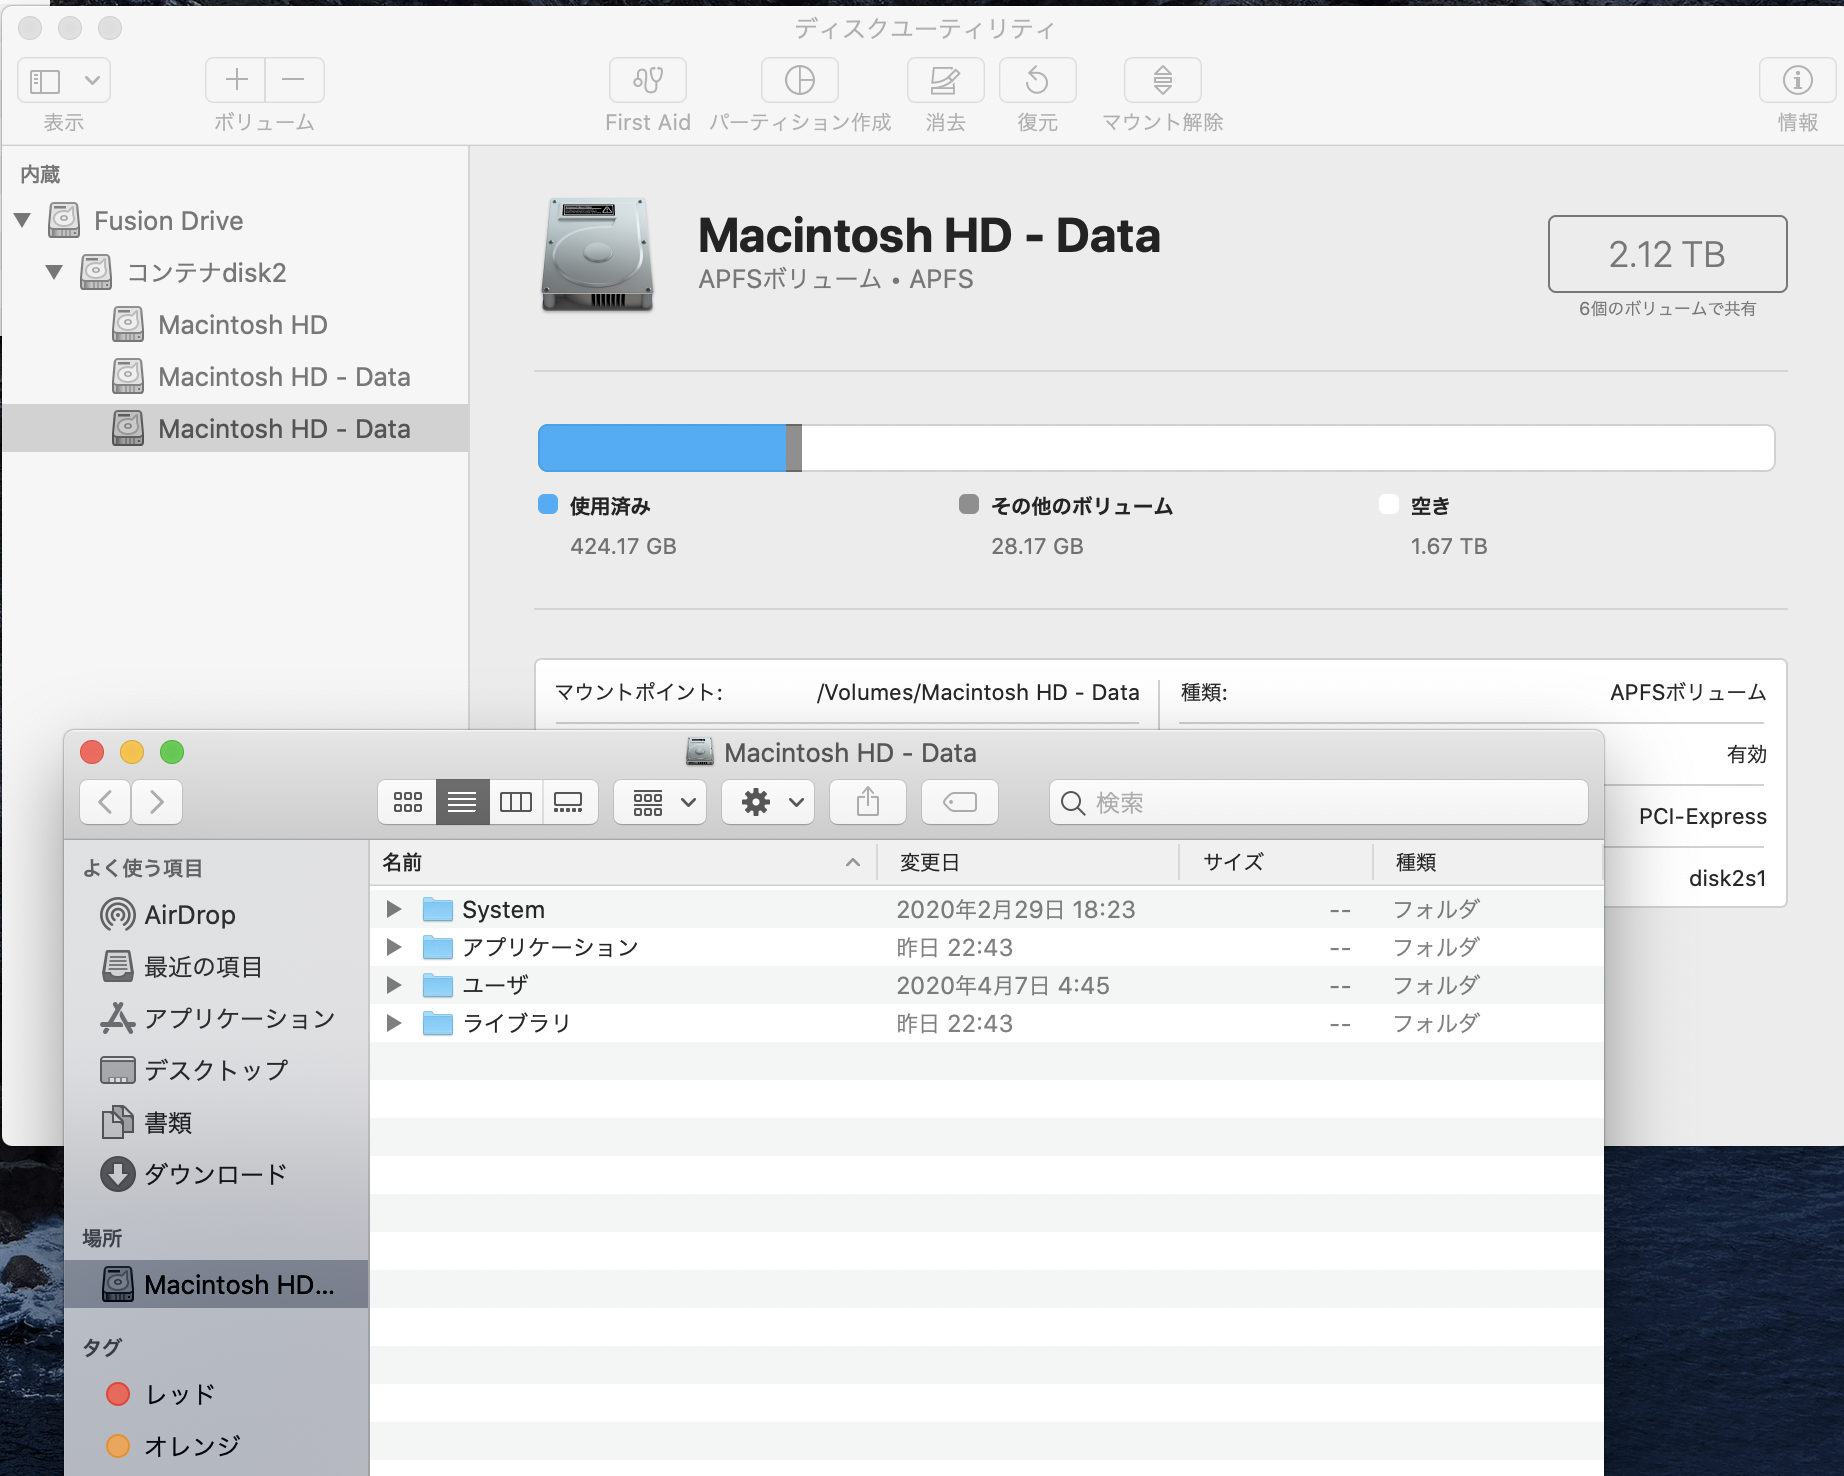Switch Finder to gallery view
The width and height of the screenshot is (1844, 1476).
point(569,802)
